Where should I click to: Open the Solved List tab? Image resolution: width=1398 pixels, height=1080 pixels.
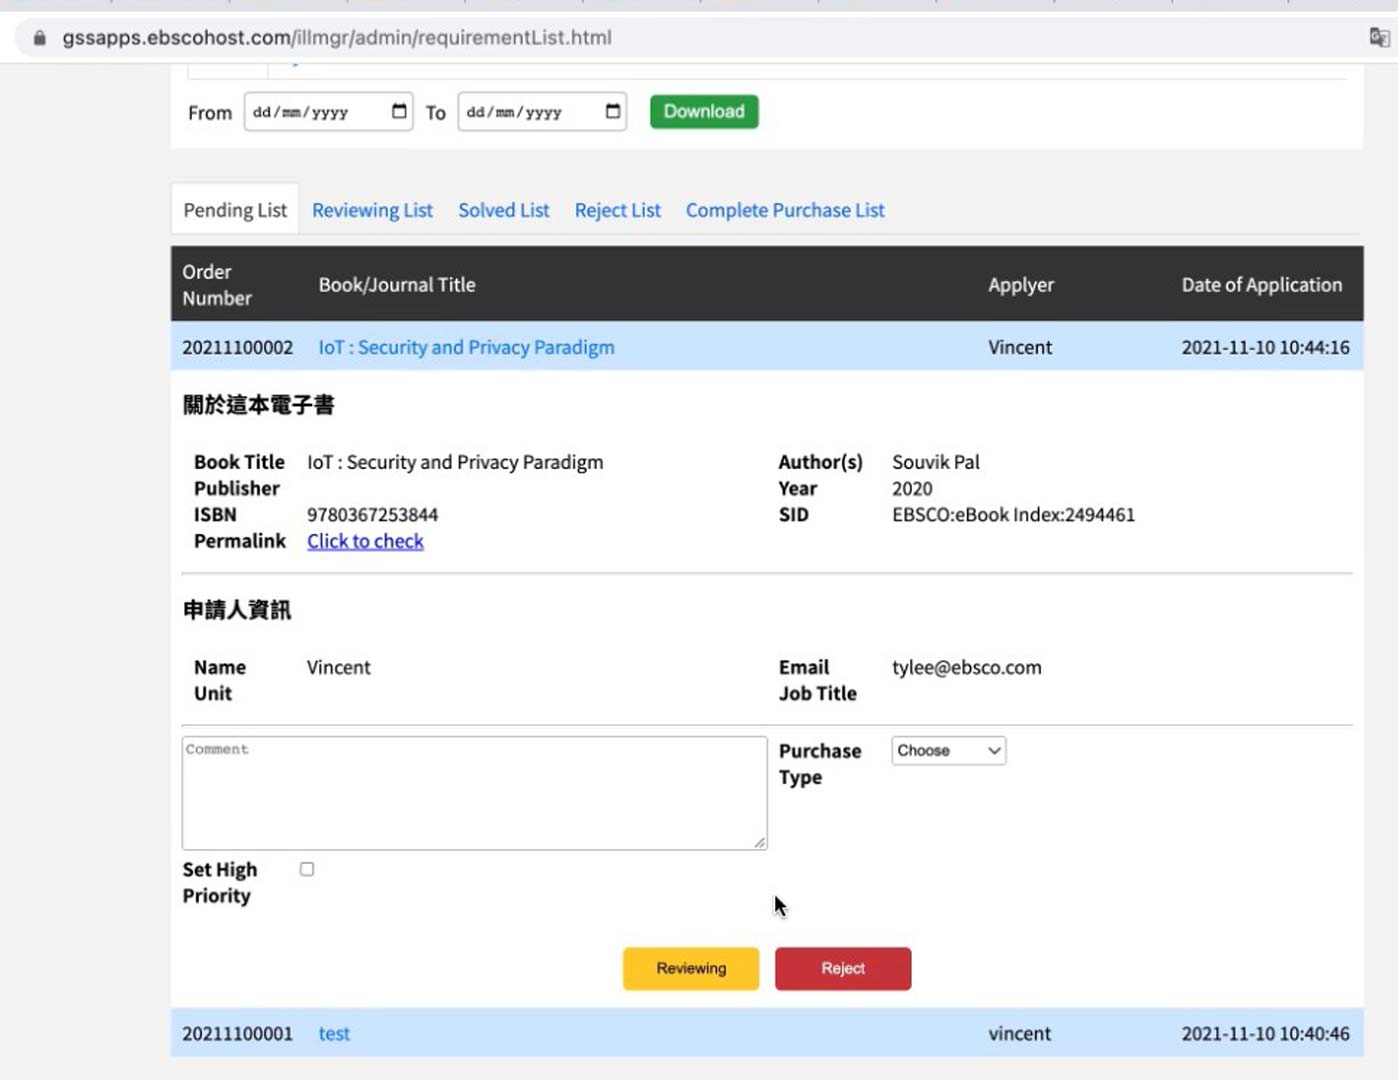(503, 210)
